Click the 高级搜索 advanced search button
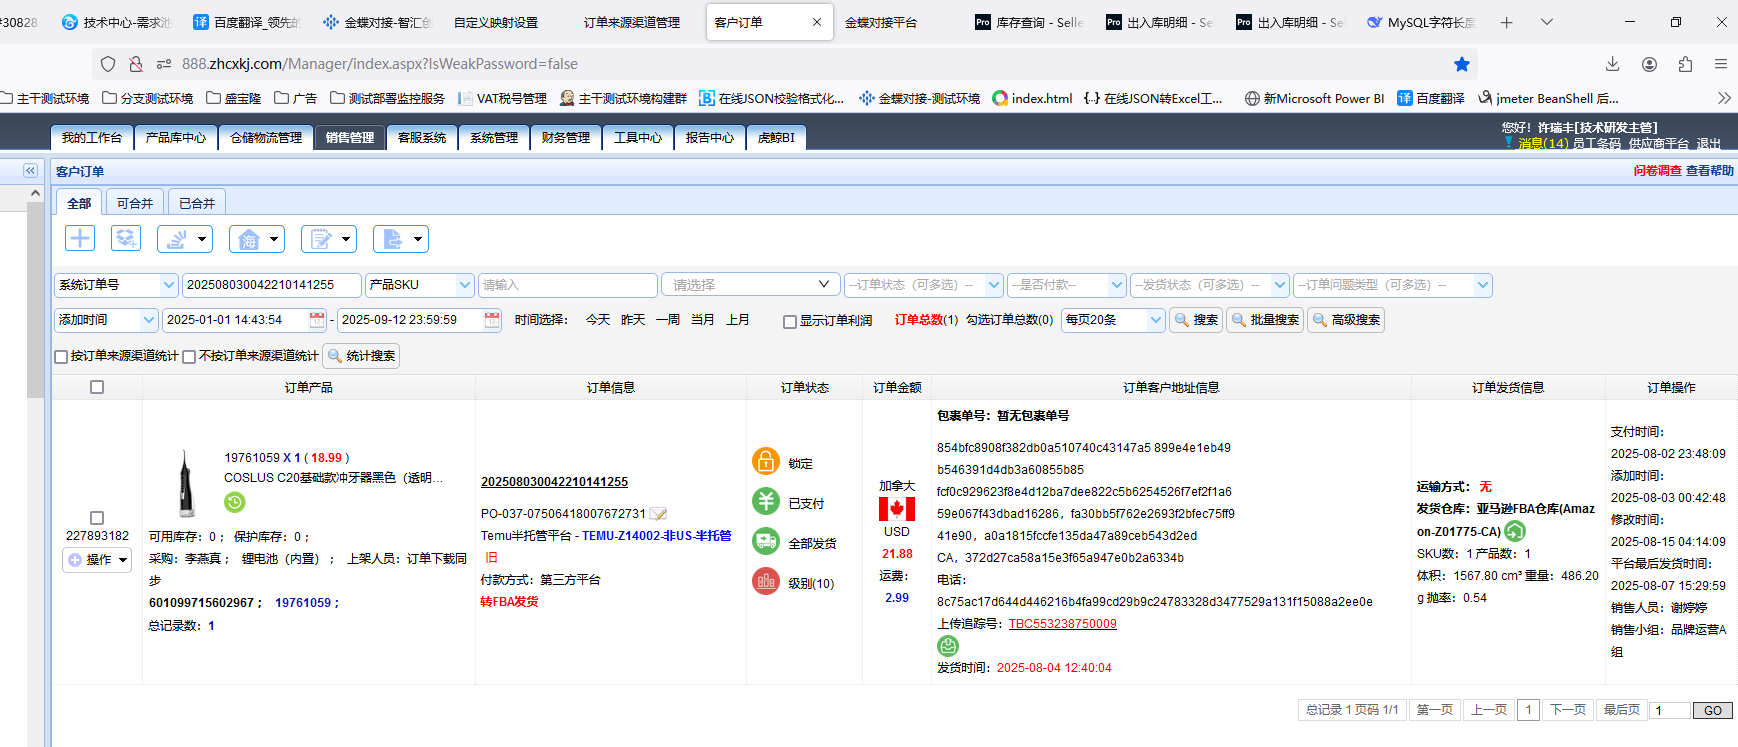Viewport: 1738px width, 747px height. click(1346, 320)
